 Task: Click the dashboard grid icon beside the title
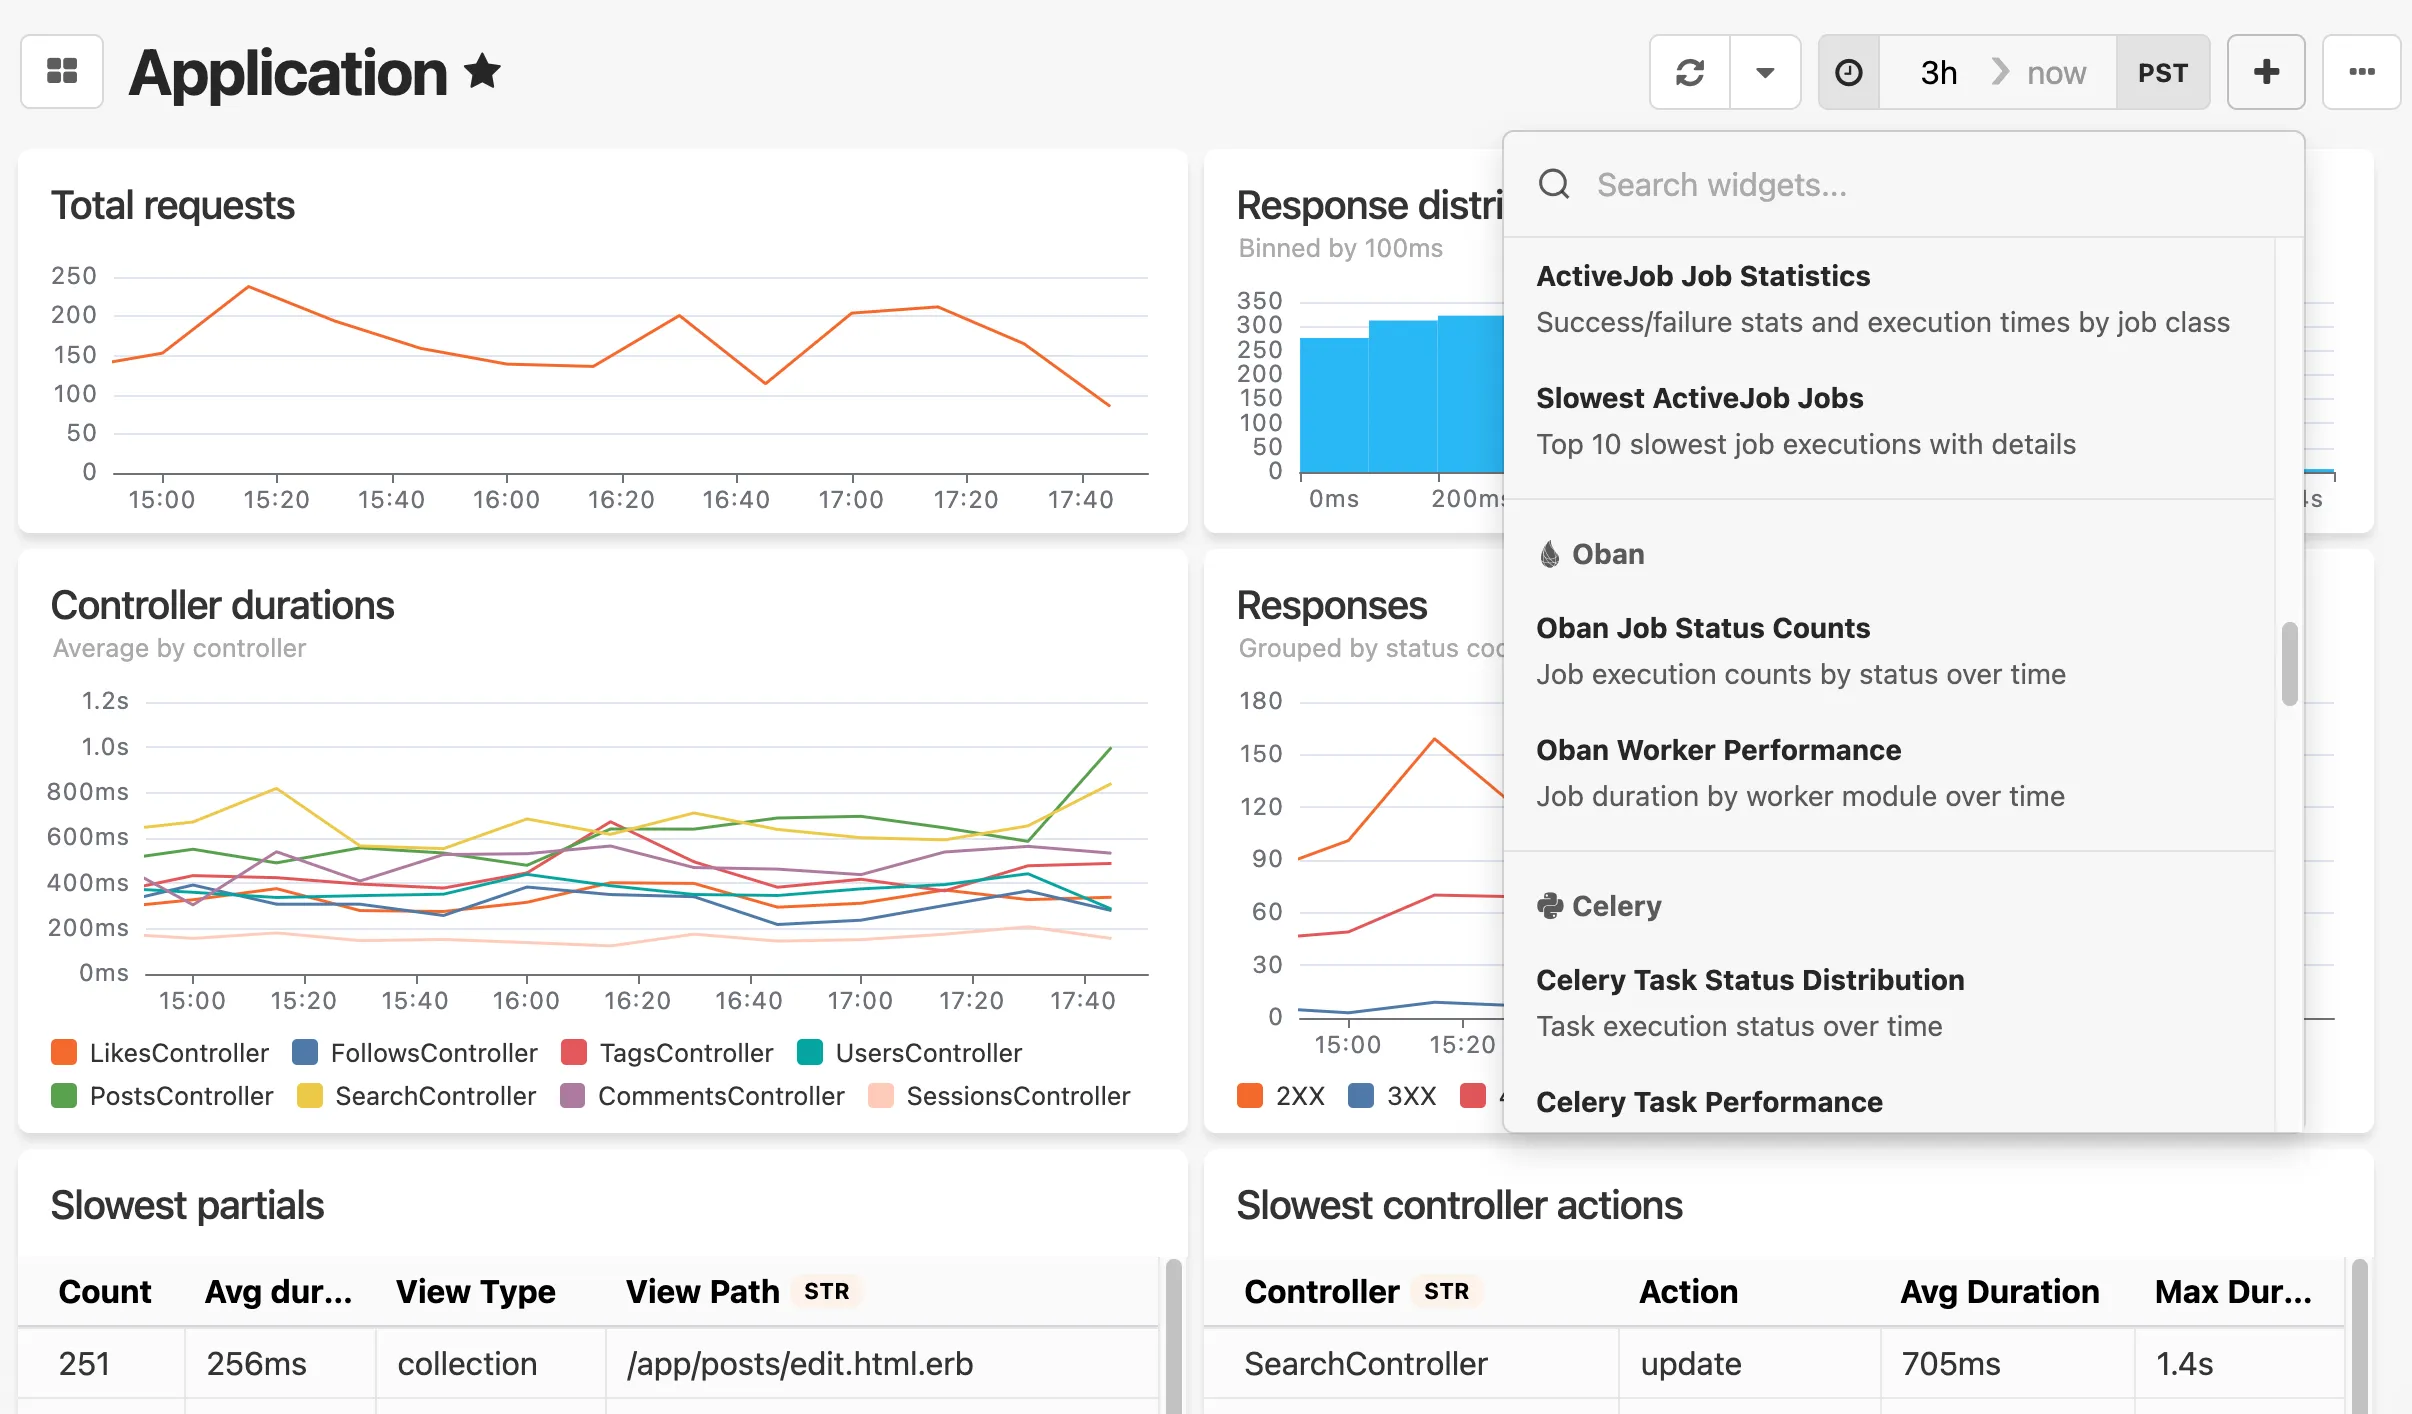(x=62, y=71)
